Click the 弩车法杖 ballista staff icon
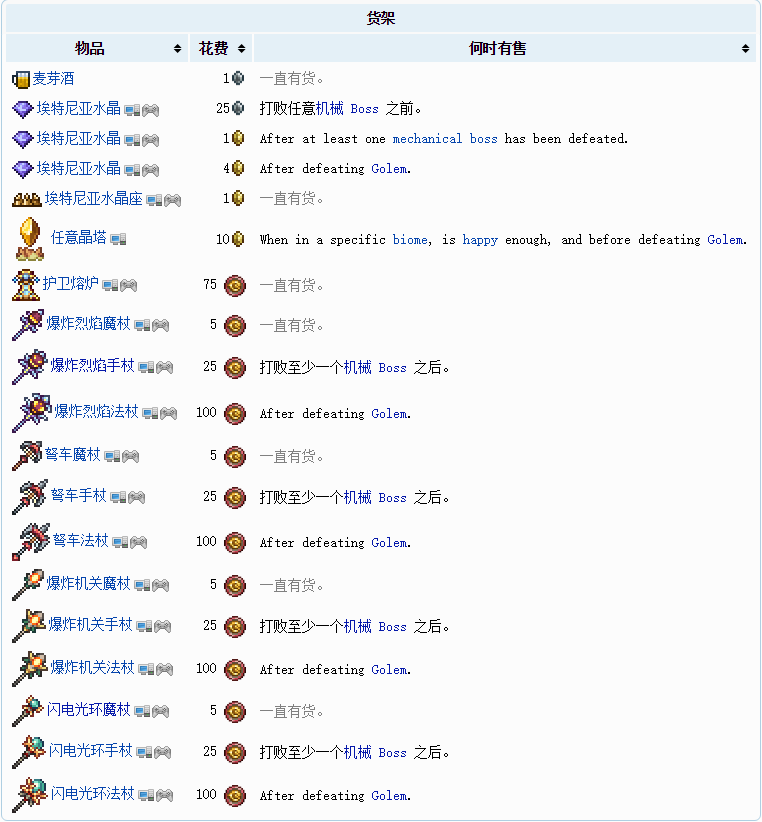 [x=31, y=542]
